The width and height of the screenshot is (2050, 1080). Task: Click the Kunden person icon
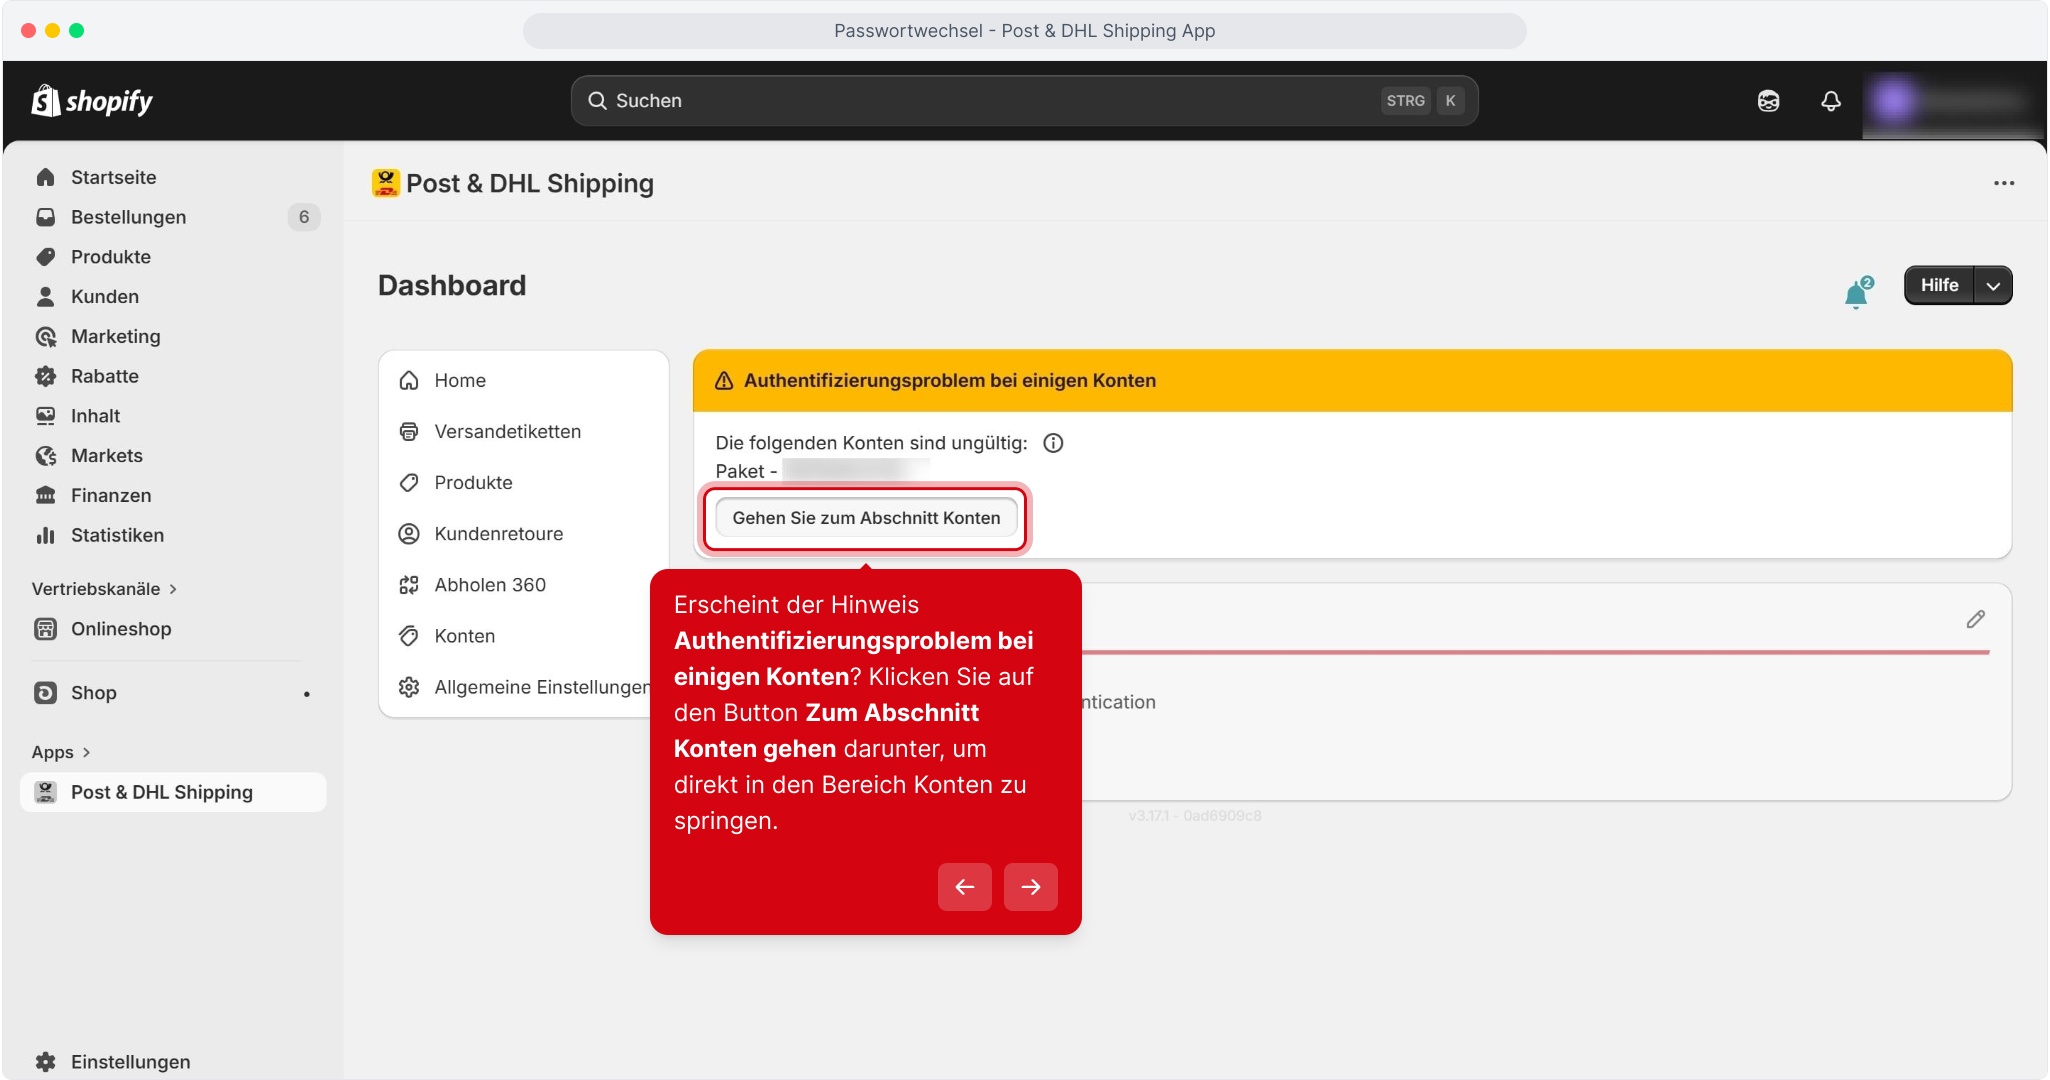click(x=45, y=297)
